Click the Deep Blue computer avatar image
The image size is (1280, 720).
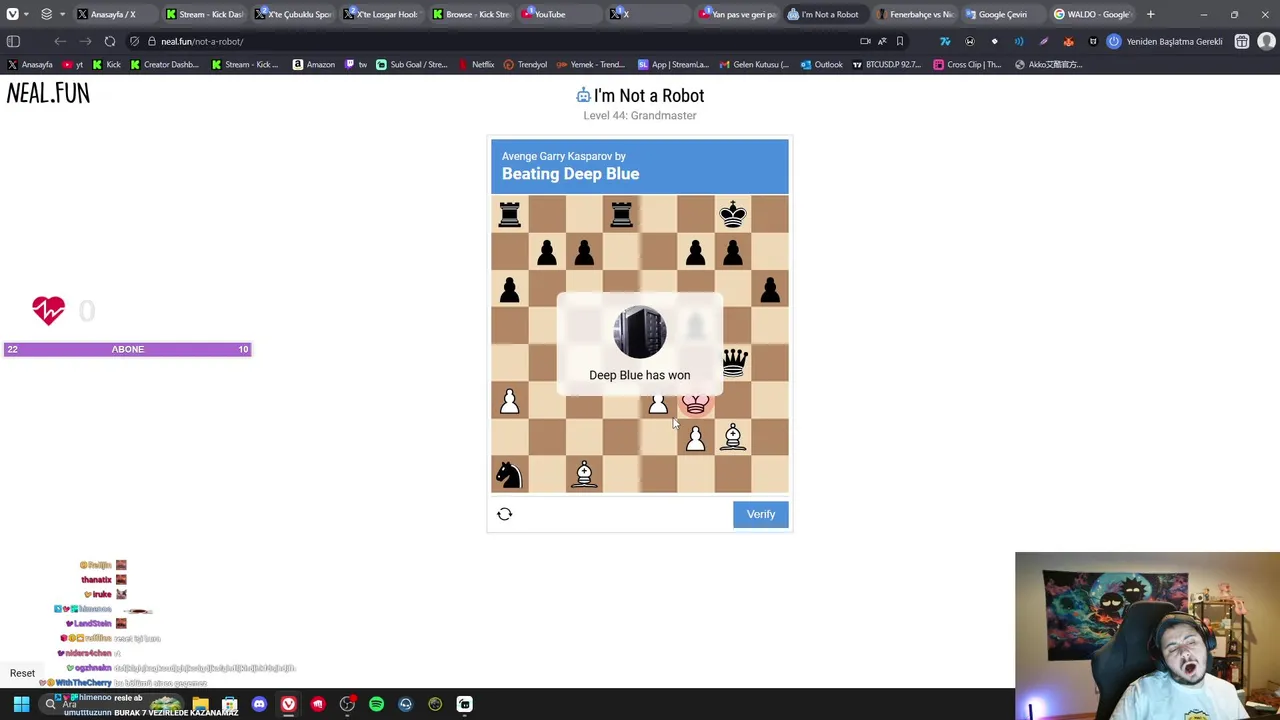click(x=640, y=332)
